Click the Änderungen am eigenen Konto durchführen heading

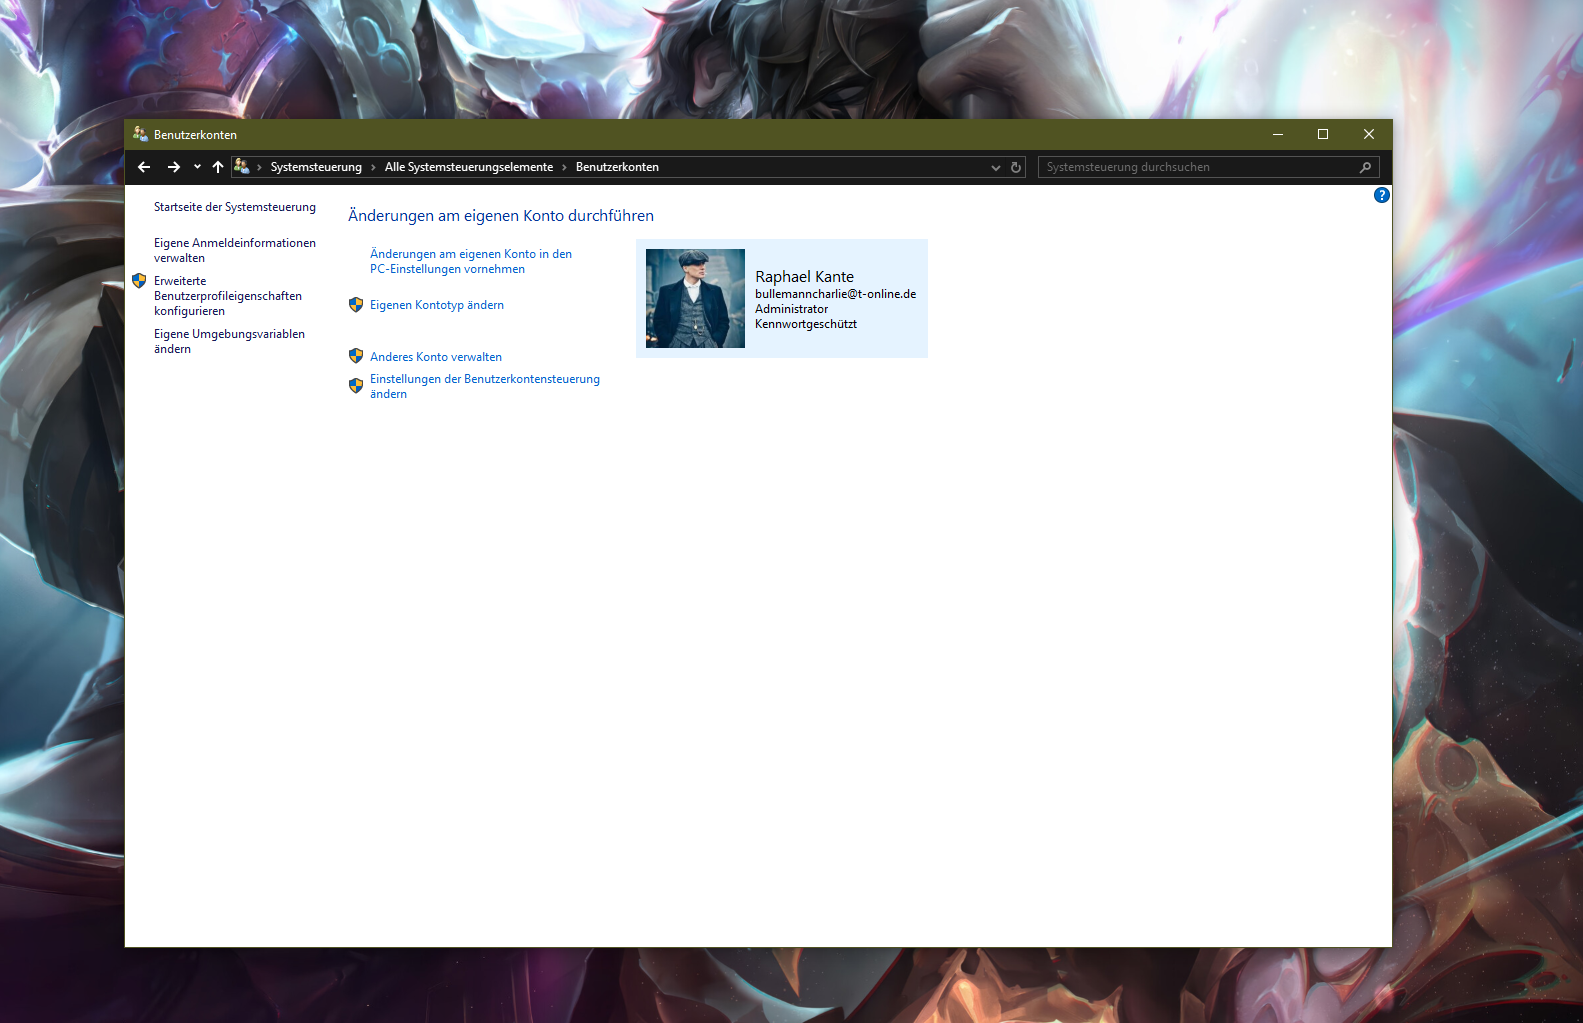[x=501, y=216]
